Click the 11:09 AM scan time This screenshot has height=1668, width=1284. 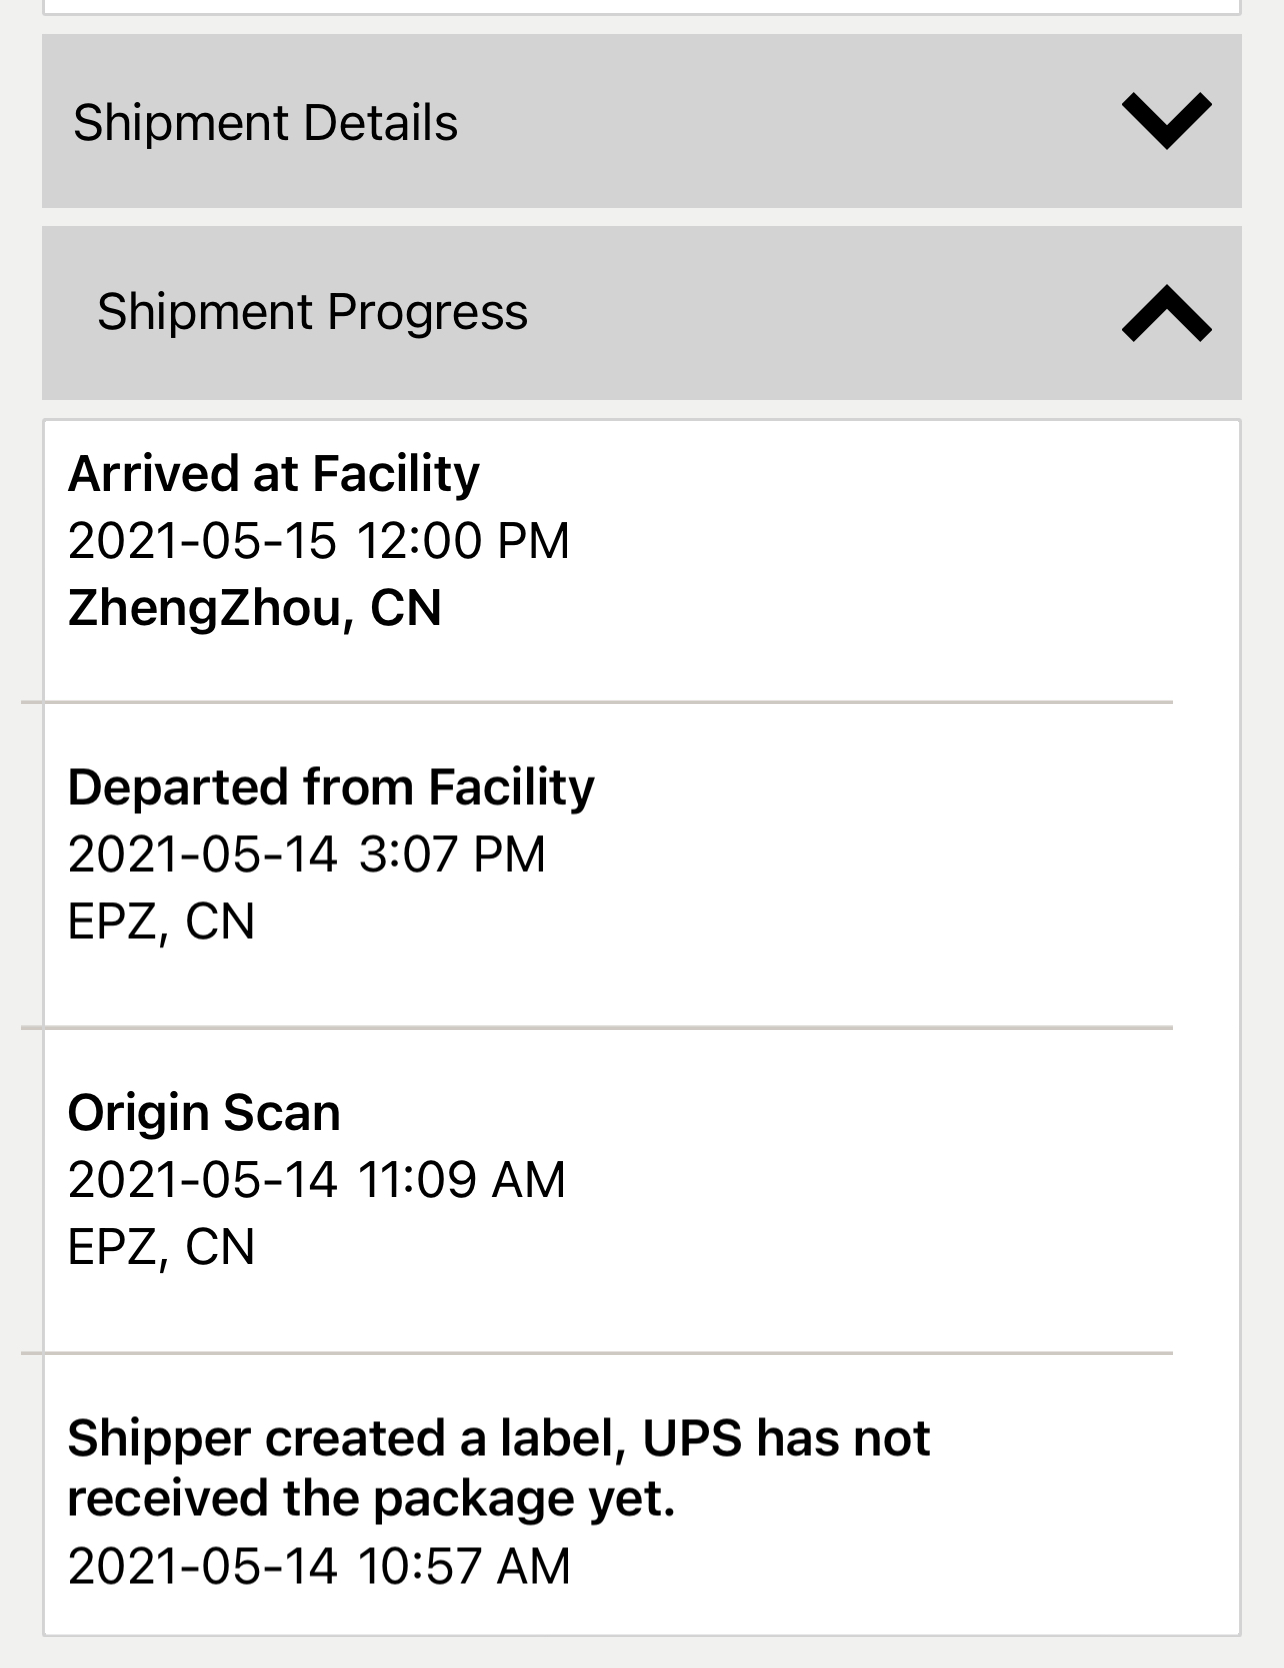[x=461, y=1180]
